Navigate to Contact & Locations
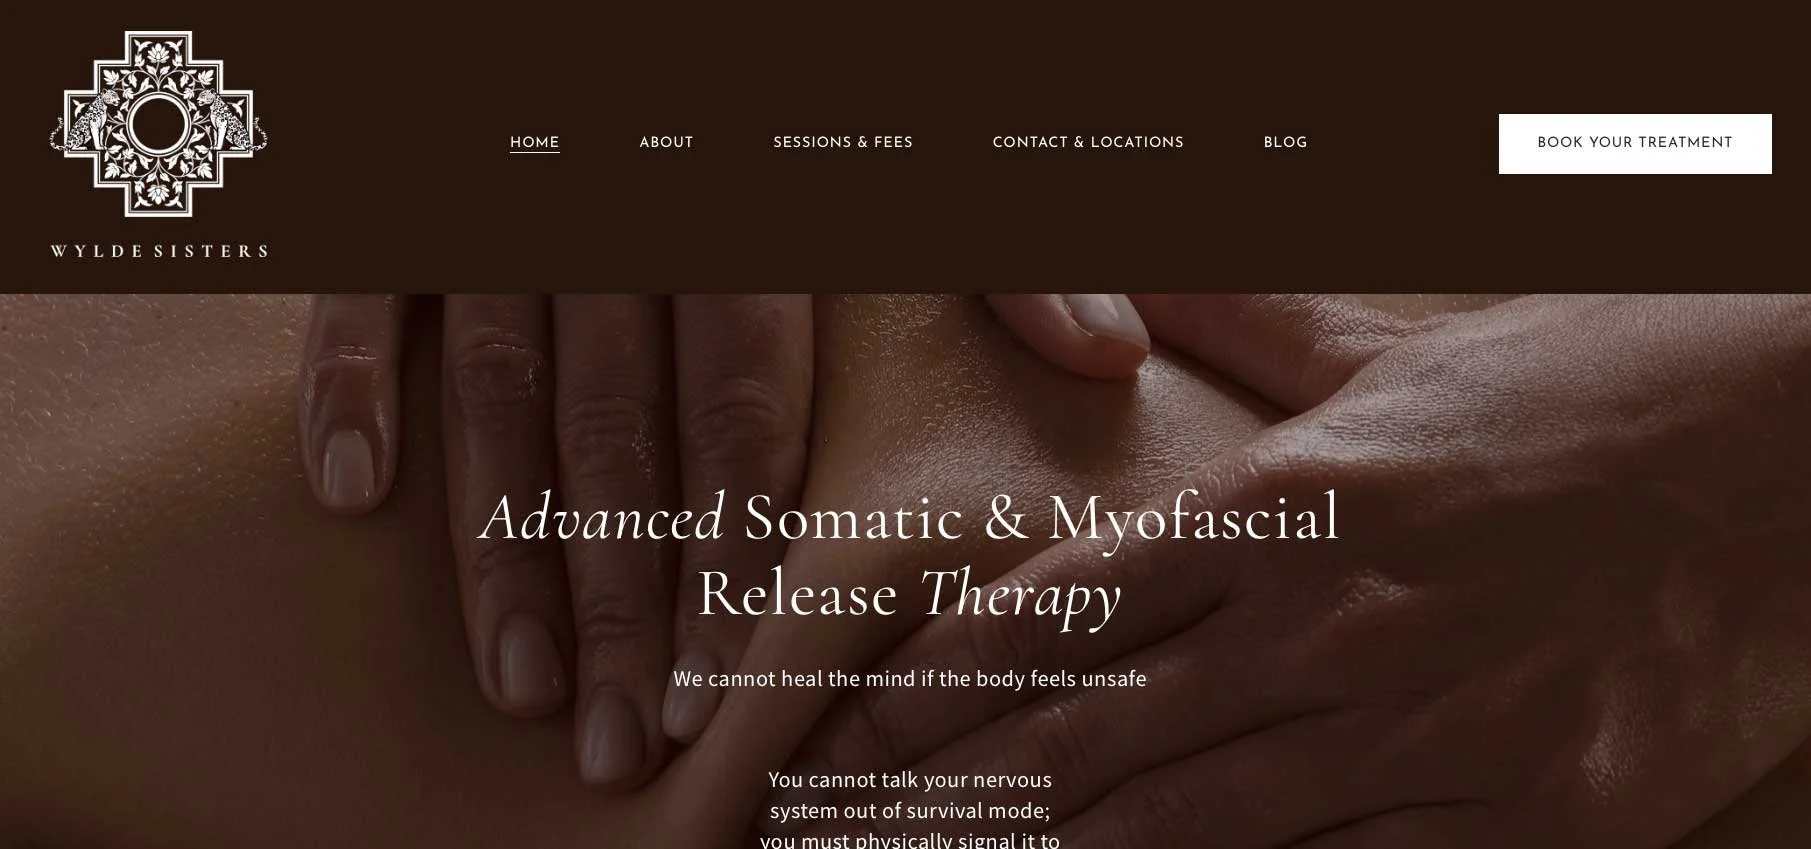The height and width of the screenshot is (849, 1811). coord(1088,143)
